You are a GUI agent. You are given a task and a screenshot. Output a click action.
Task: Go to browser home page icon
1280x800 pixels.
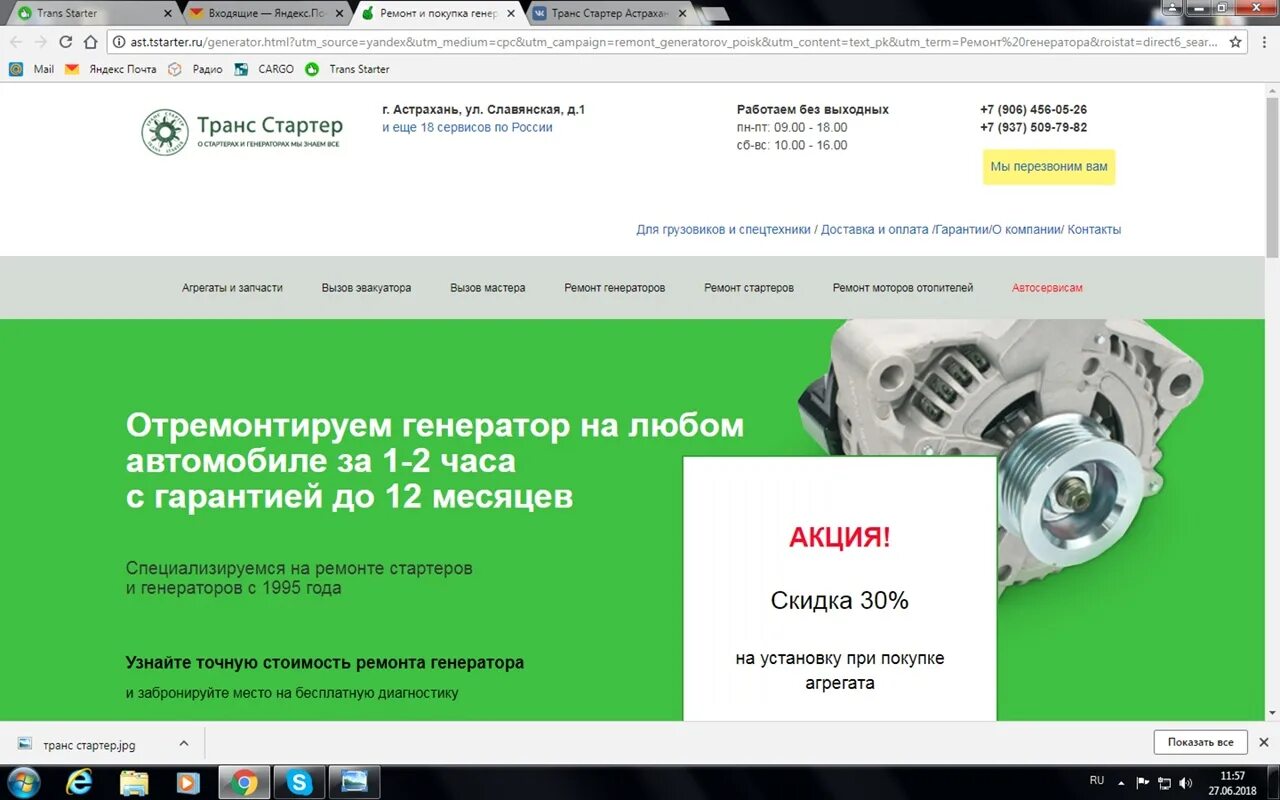tap(91, 42)
